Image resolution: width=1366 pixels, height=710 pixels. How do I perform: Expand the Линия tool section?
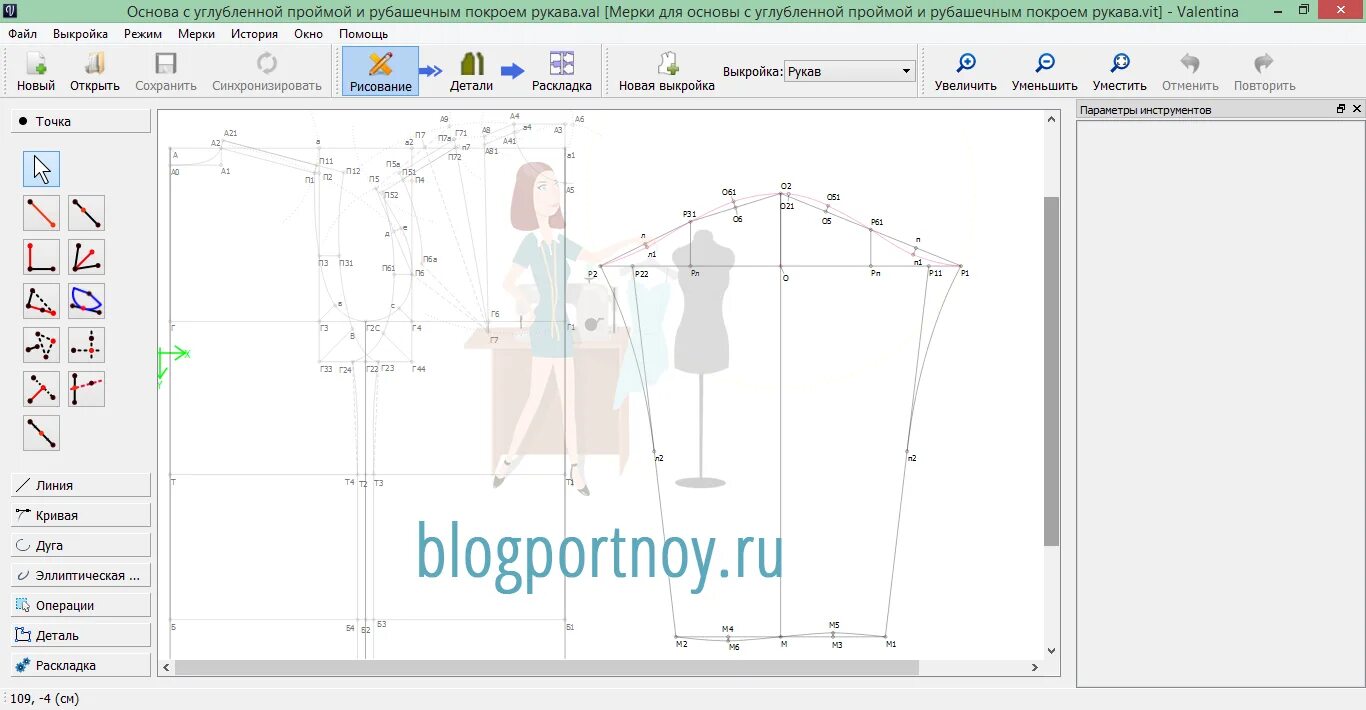tap(81, 485)
